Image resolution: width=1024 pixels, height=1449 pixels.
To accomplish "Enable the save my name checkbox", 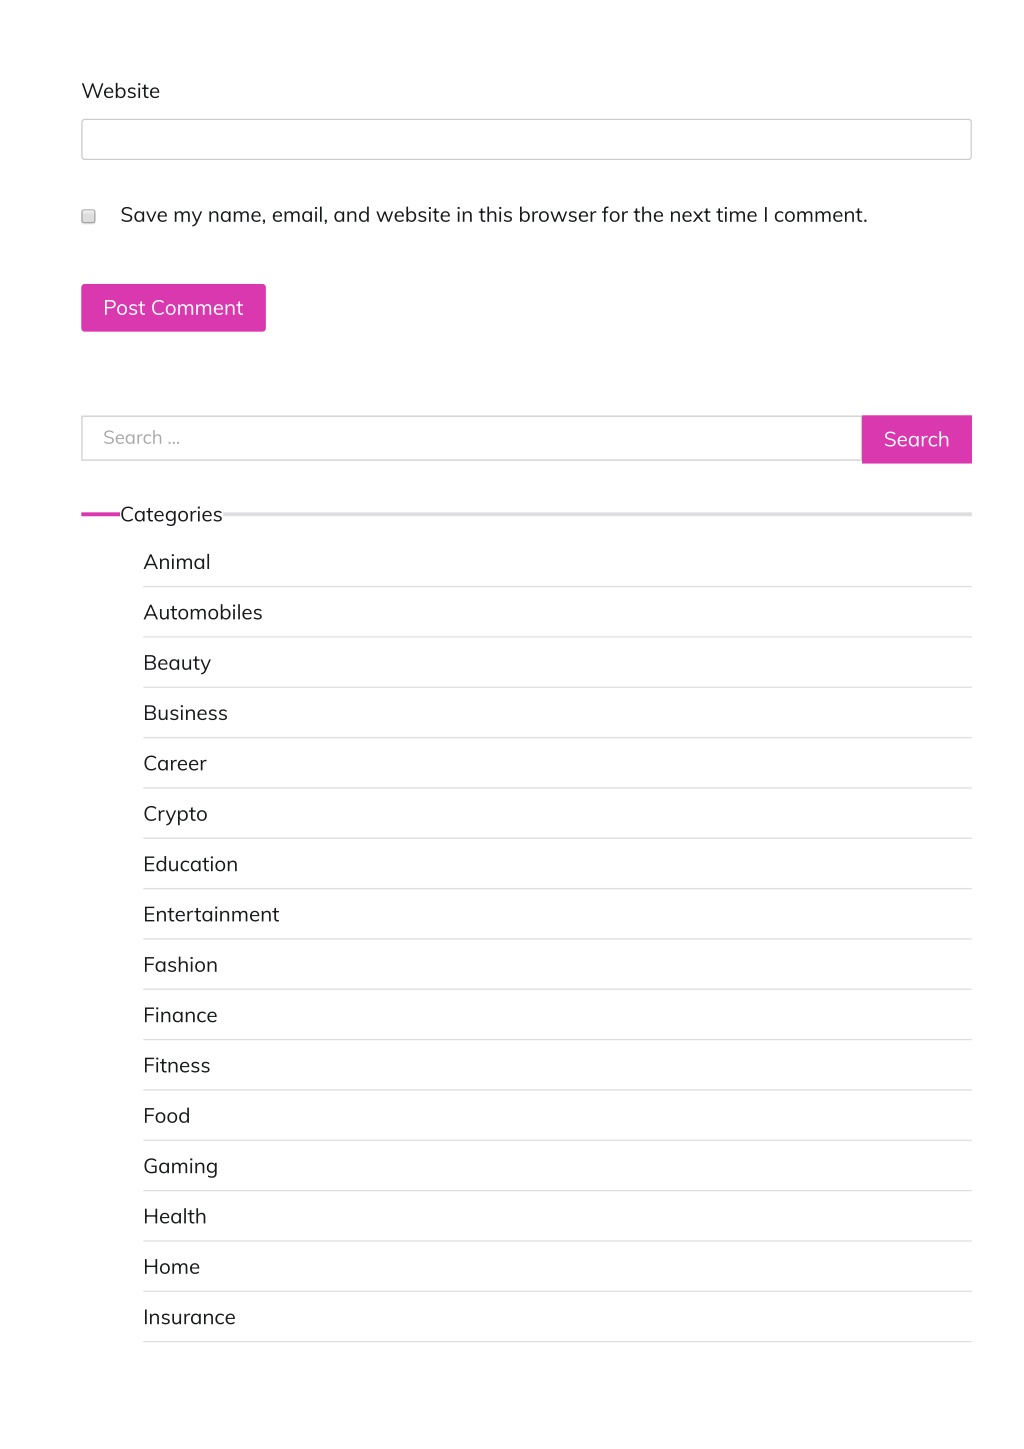I will click(89, 216).
